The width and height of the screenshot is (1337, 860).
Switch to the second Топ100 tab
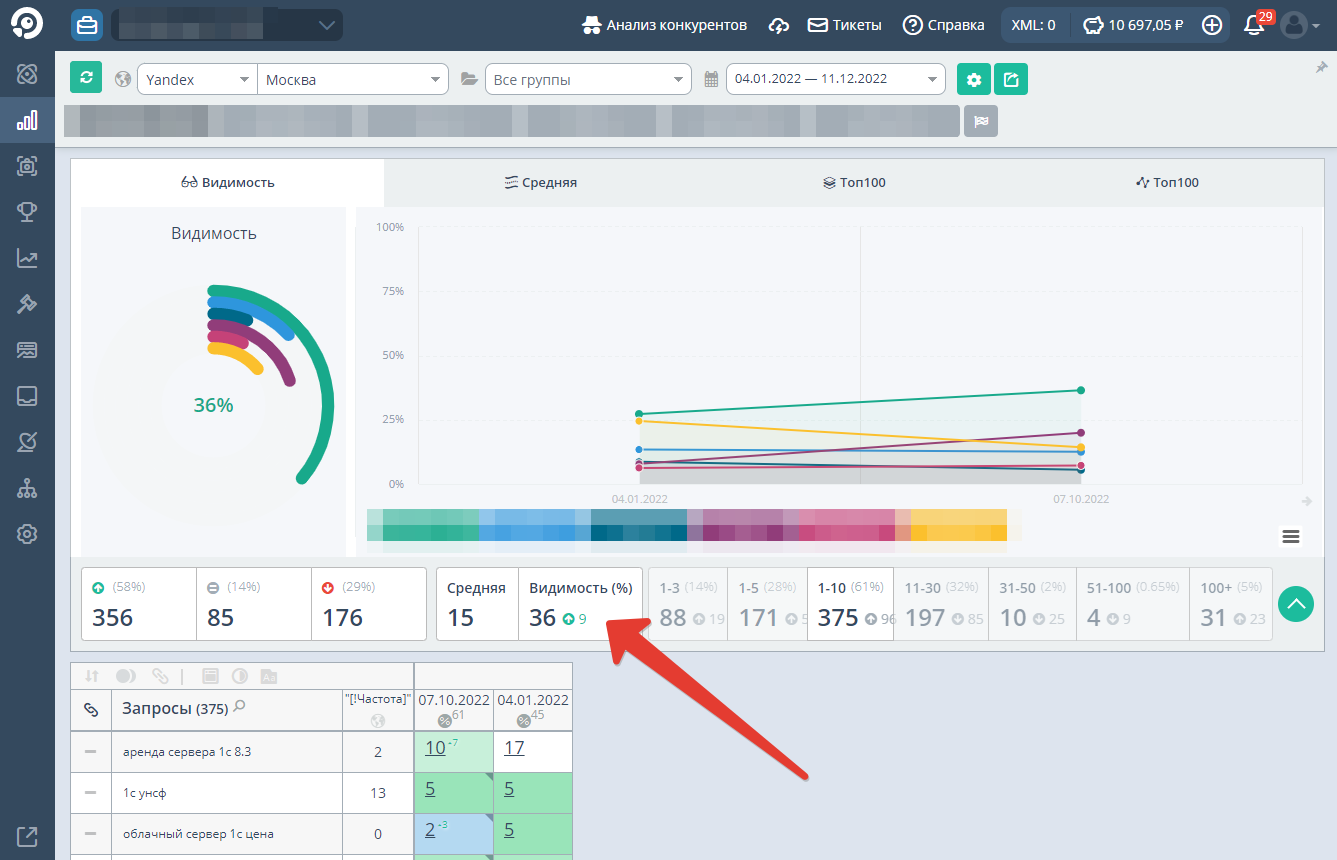(x=1167, y=182)
